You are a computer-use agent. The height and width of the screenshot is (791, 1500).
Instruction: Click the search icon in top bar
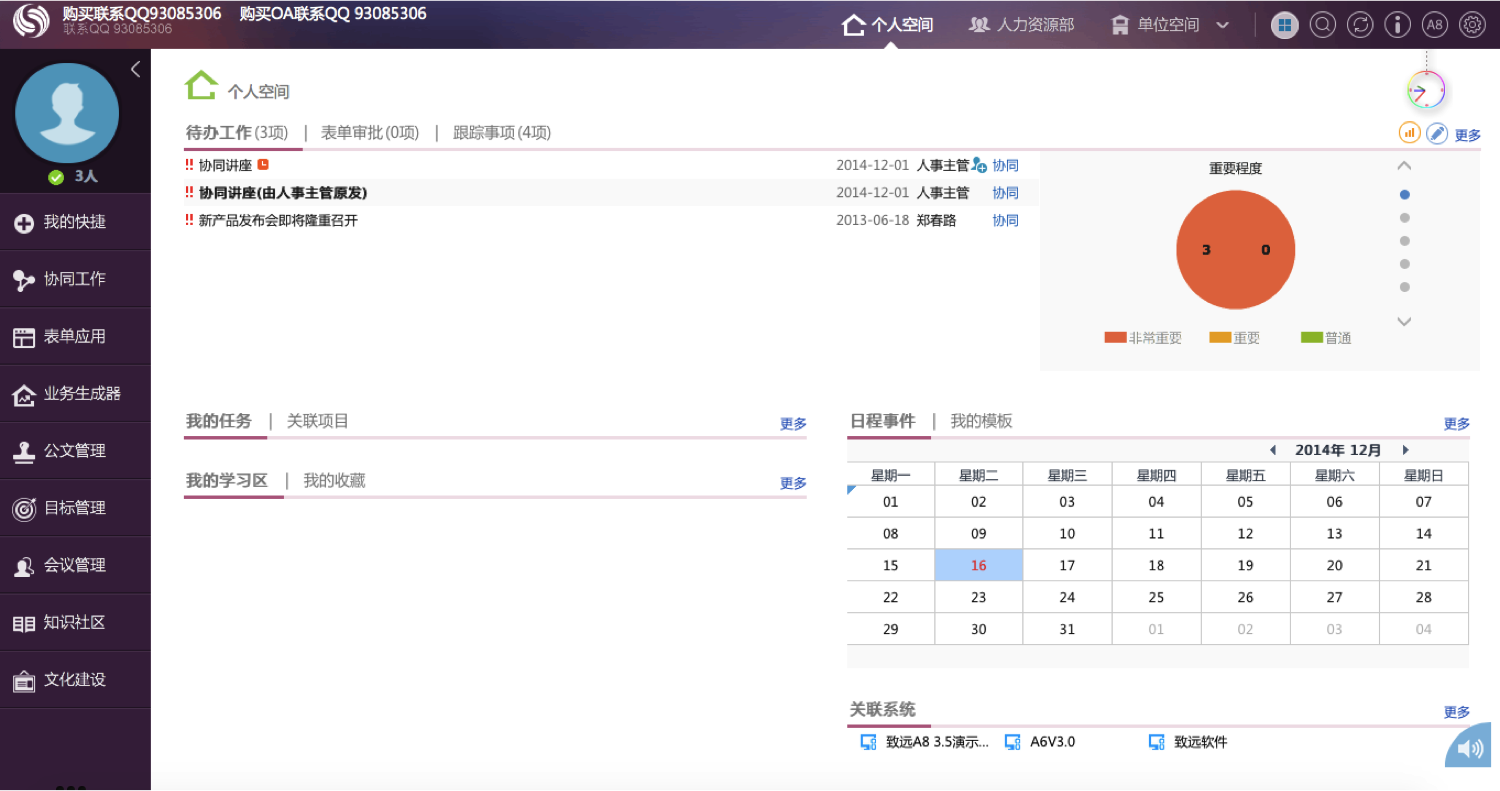[x=1322, y=25]
